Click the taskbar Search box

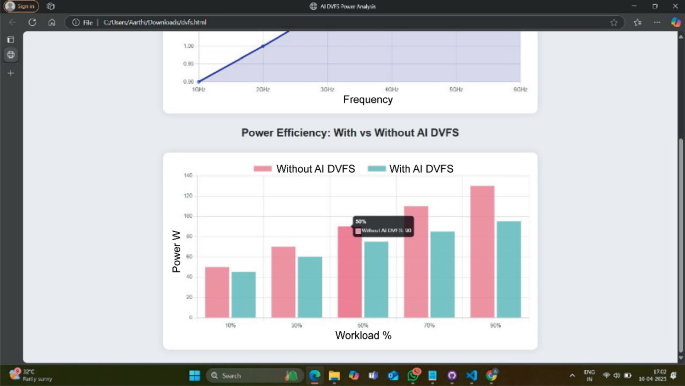[254, 376]
